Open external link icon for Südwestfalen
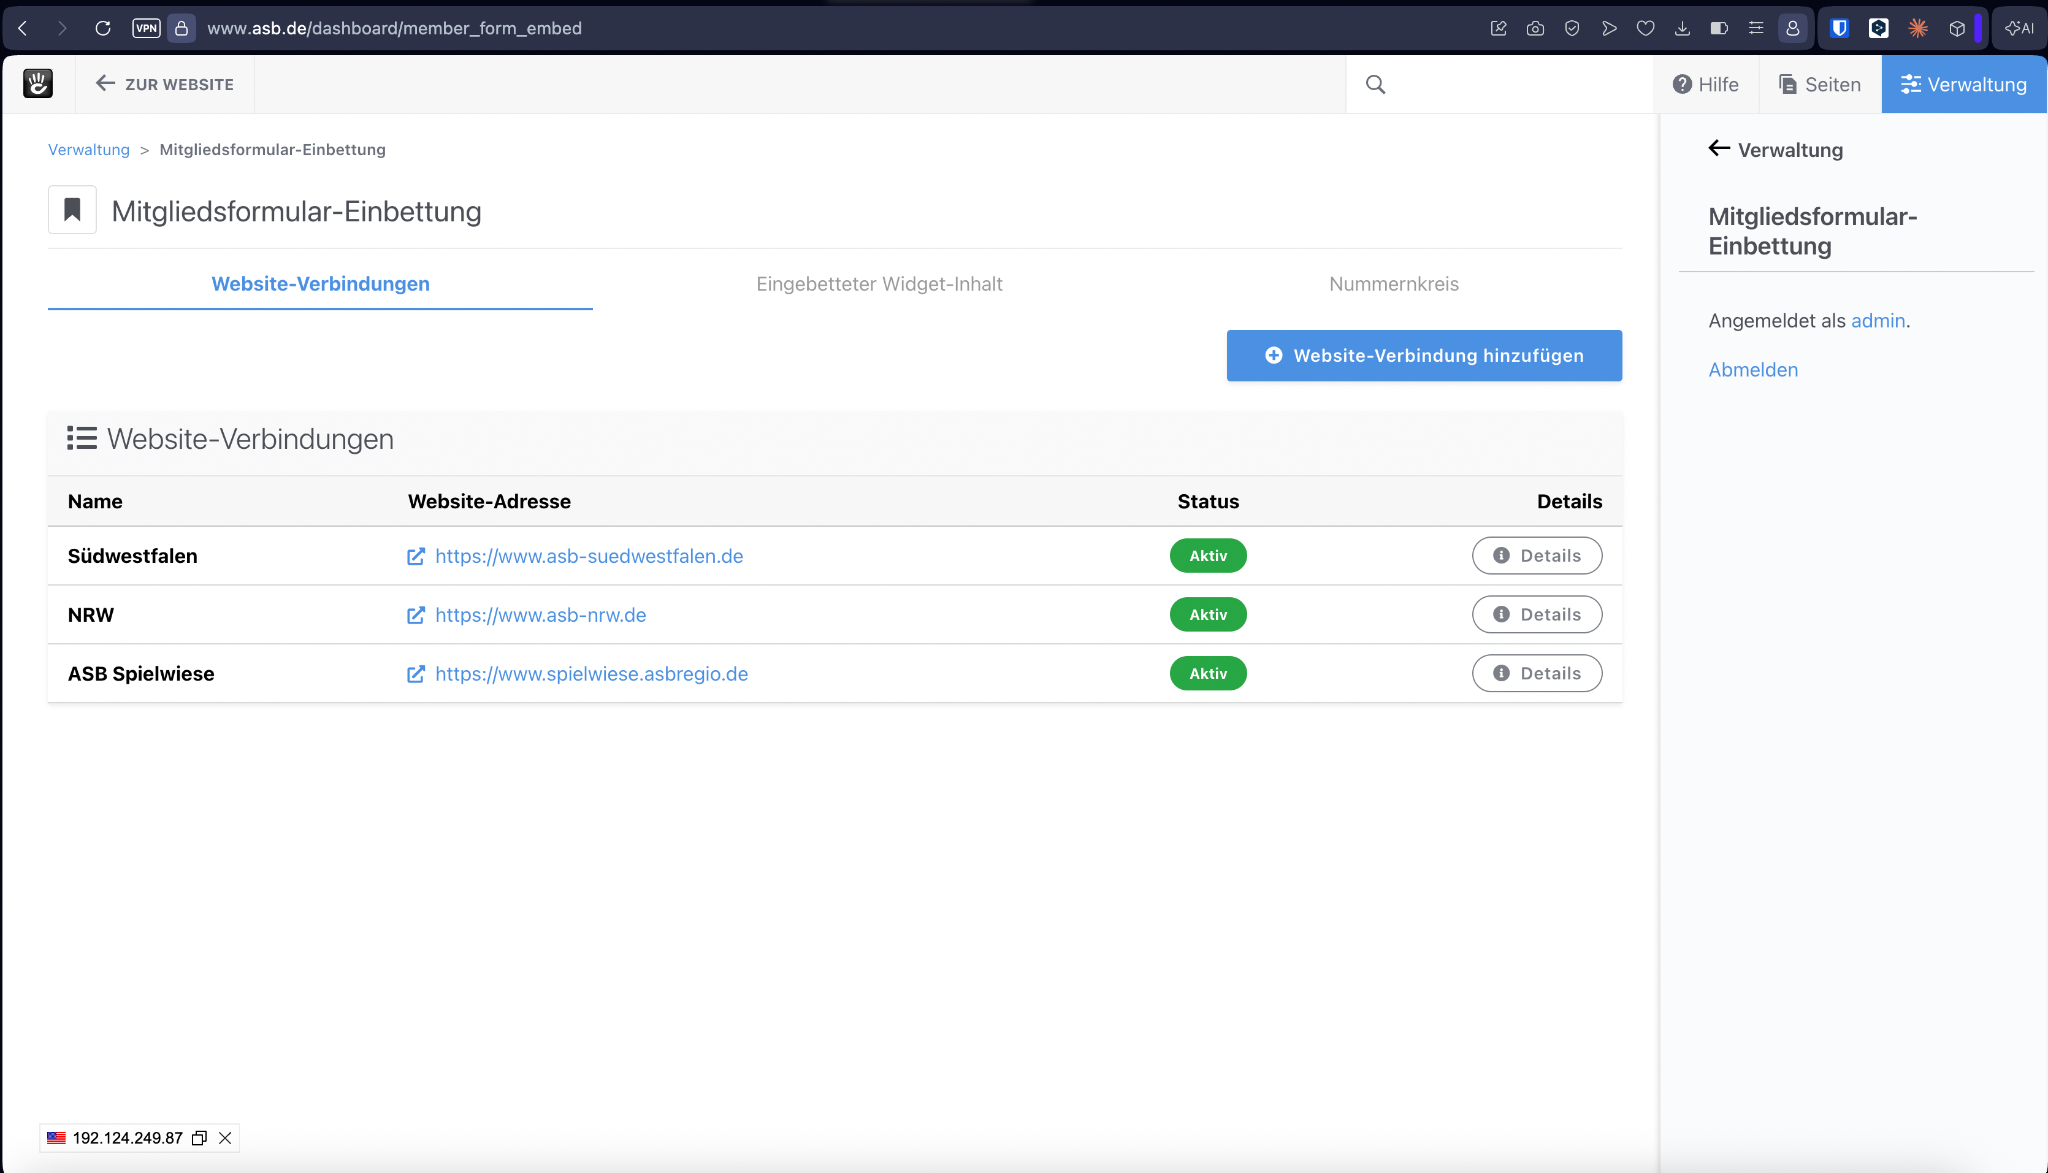2048x1173 pixels. click(416, 556)
